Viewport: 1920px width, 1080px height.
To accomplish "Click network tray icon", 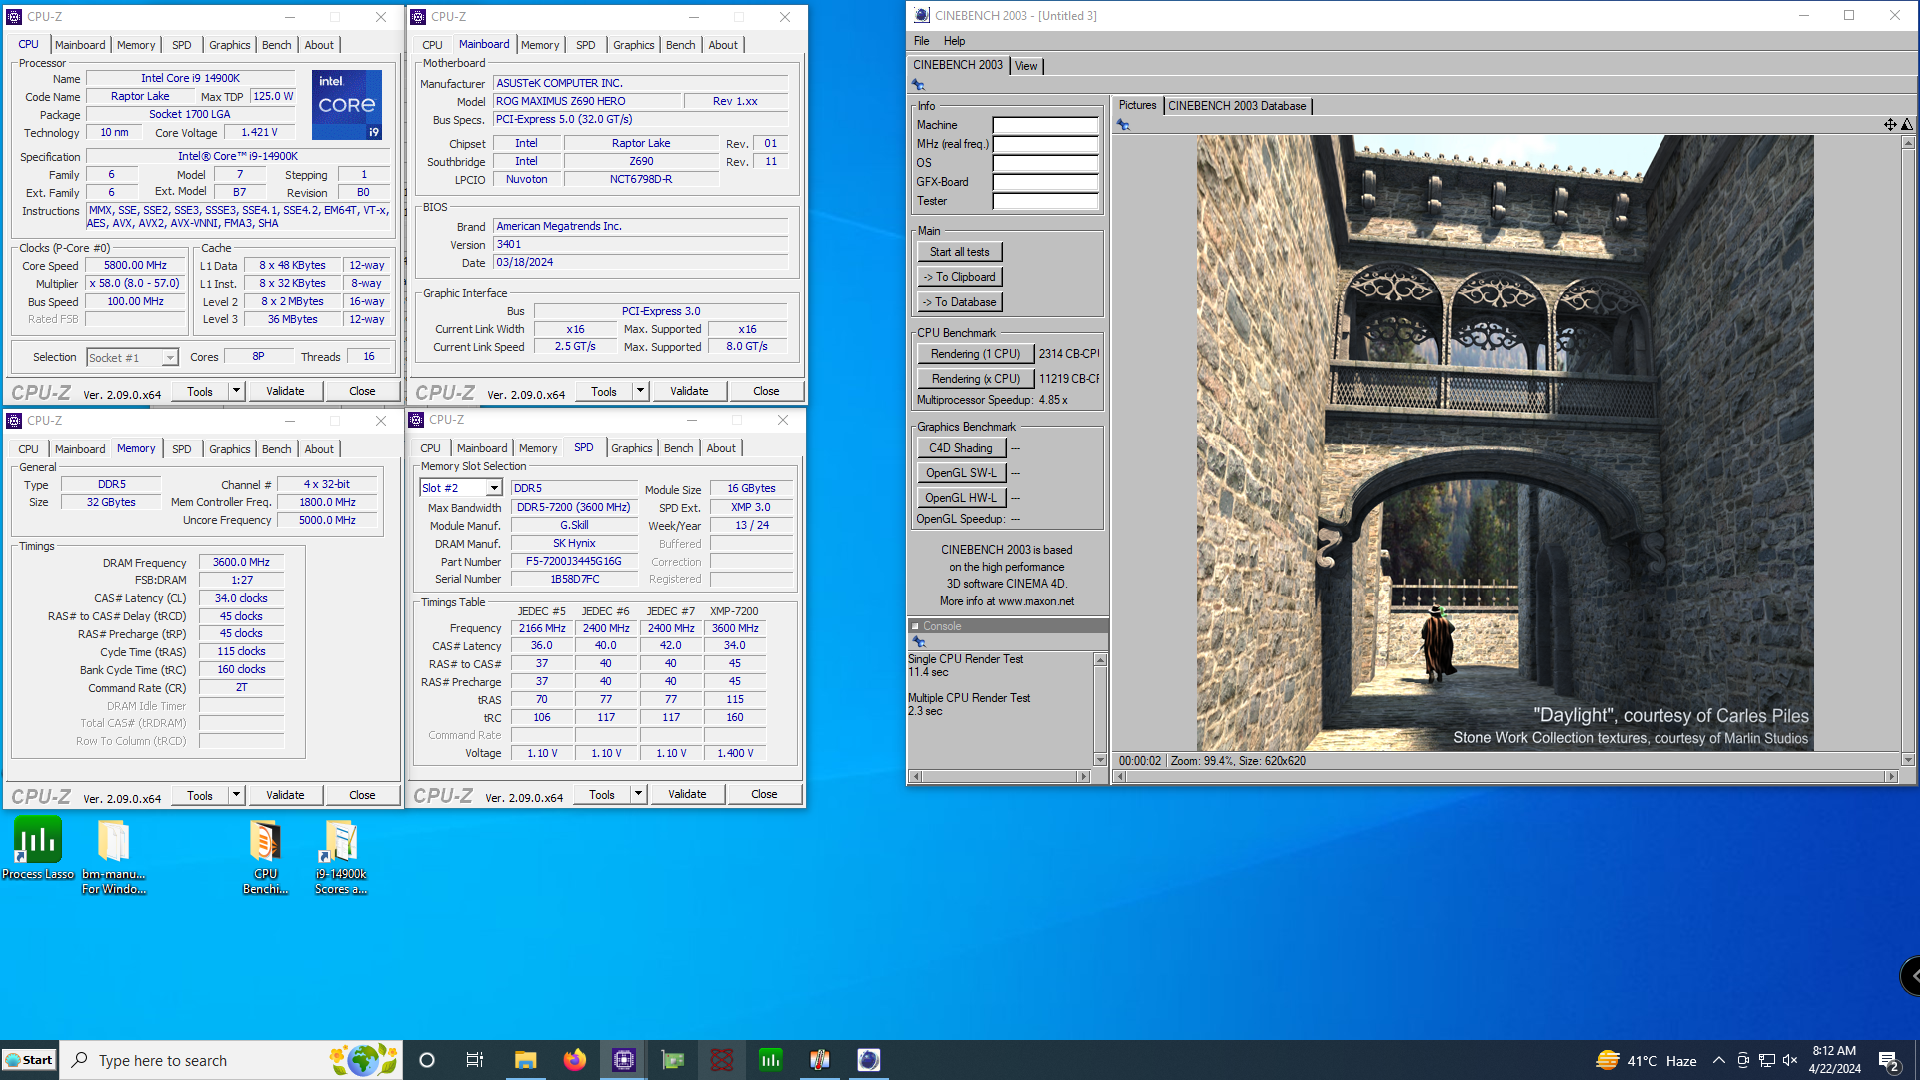I will tap(1767, 1061).
